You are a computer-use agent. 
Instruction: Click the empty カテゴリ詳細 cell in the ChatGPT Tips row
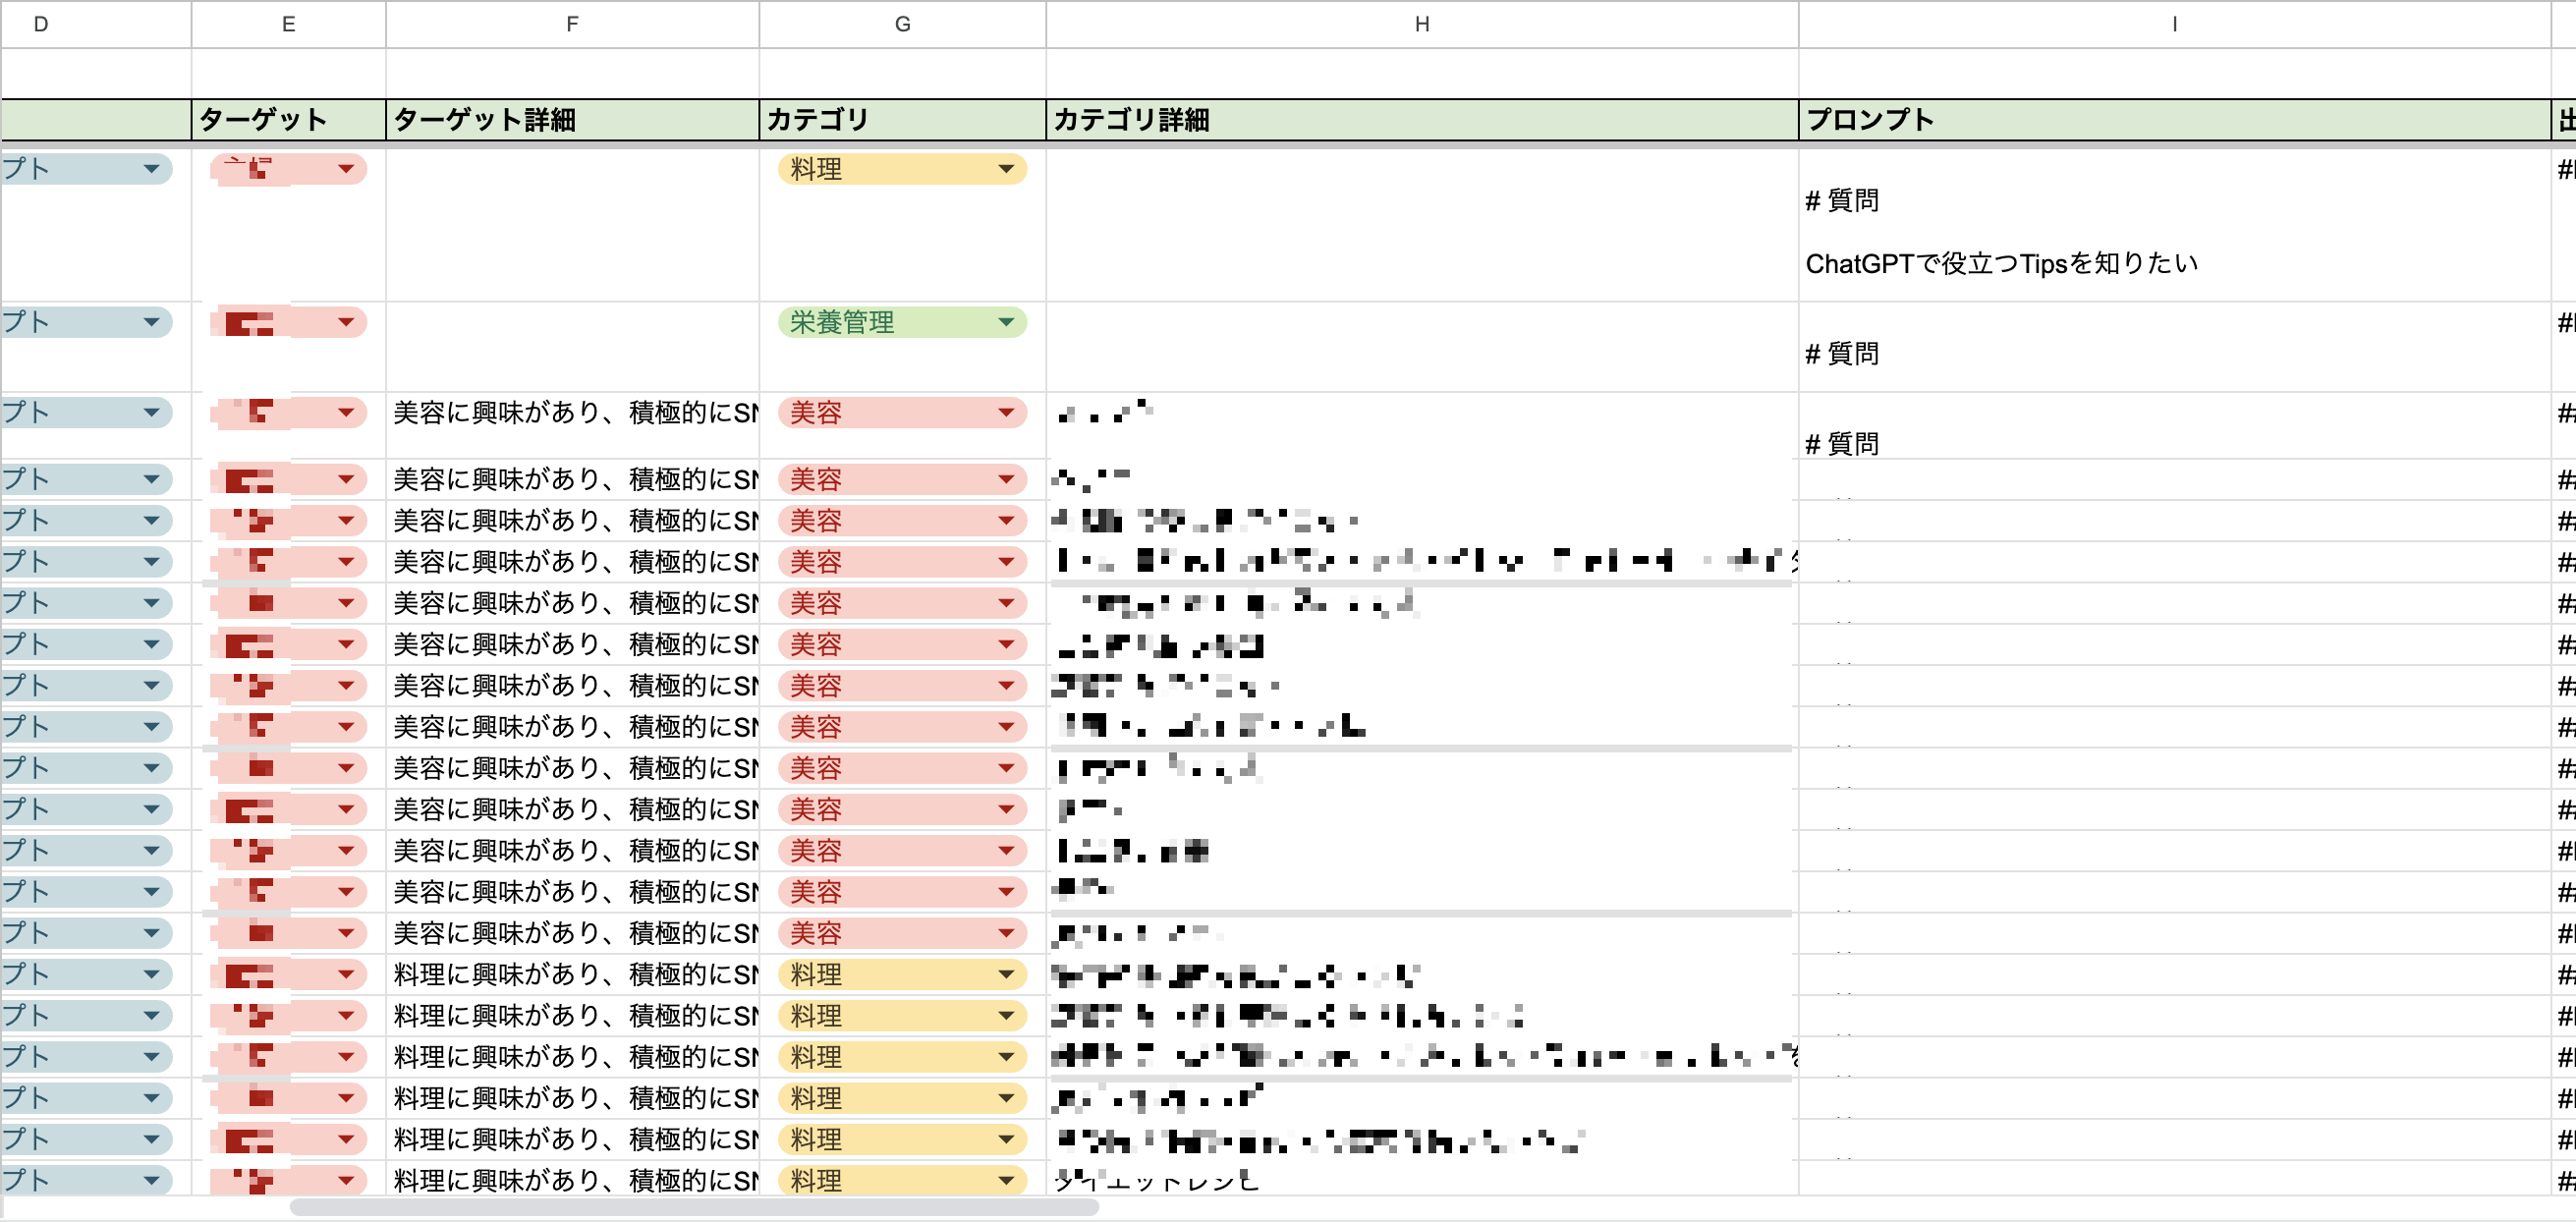[1422, 225]
